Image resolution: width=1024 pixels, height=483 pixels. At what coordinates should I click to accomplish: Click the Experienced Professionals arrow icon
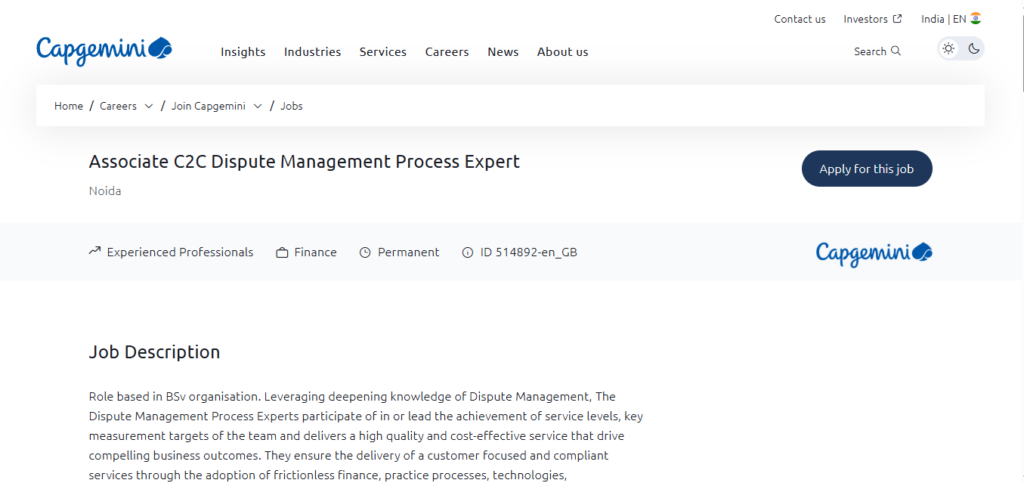[x=95, y=251]
